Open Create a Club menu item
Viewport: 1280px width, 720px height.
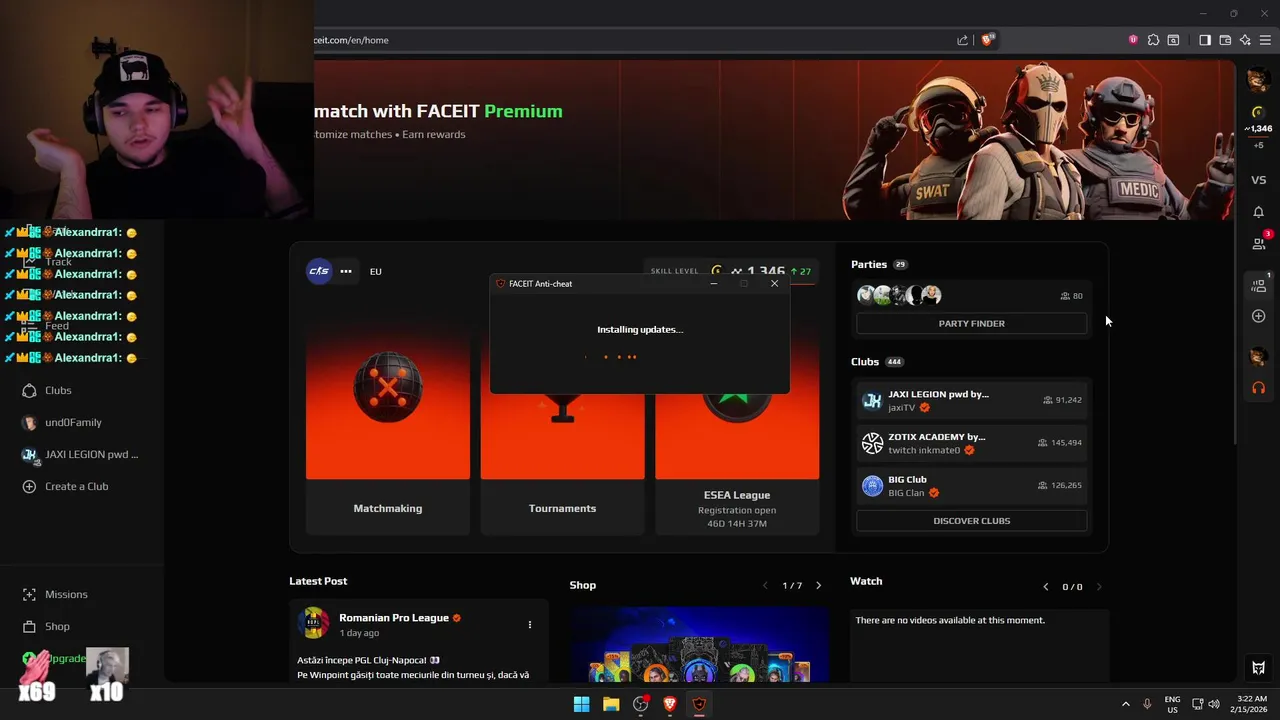coord(76,486)
